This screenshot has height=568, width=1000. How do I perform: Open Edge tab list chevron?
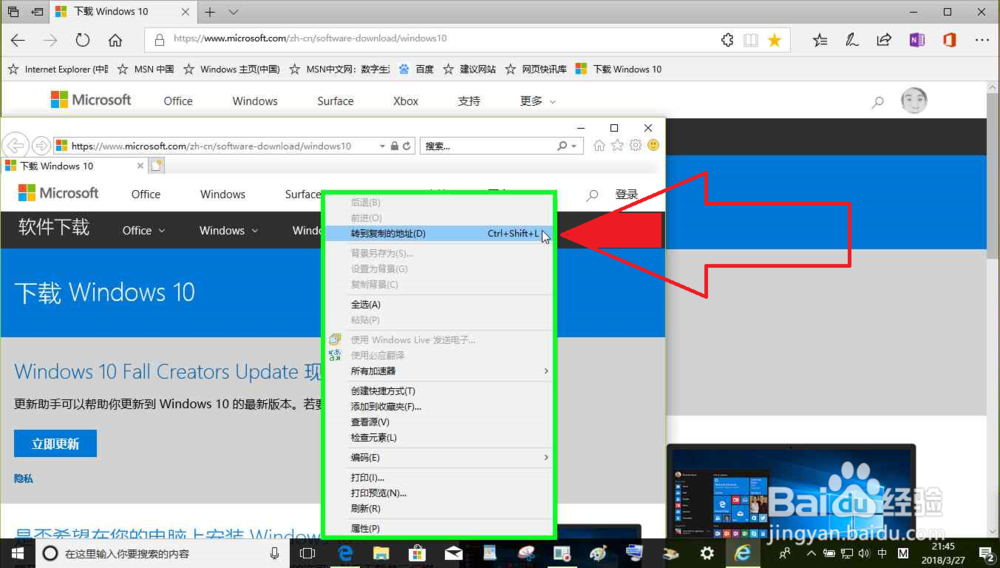click(233, 11)
